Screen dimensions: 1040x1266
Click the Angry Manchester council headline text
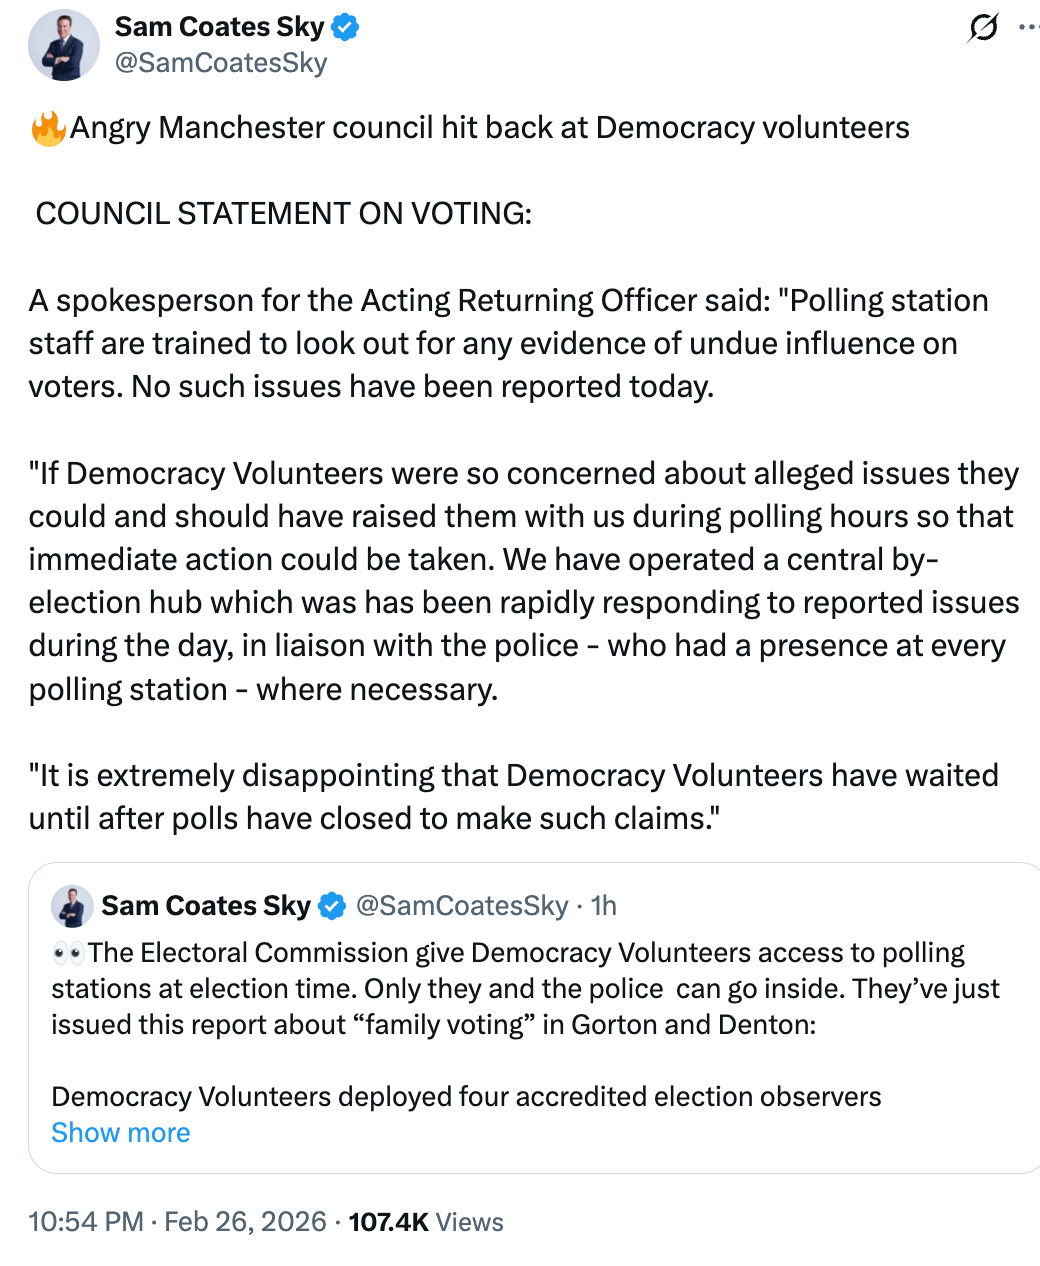click(490, 128)
